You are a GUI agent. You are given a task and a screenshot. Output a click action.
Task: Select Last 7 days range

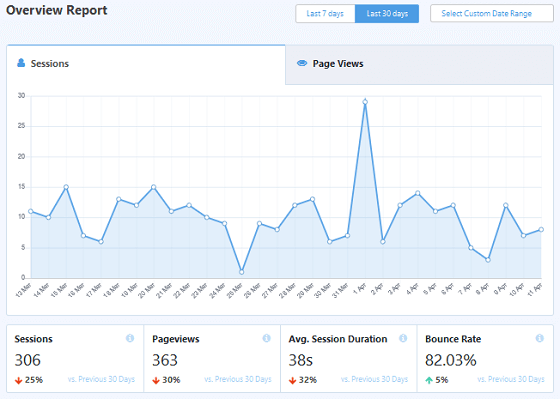click(325, 14)
